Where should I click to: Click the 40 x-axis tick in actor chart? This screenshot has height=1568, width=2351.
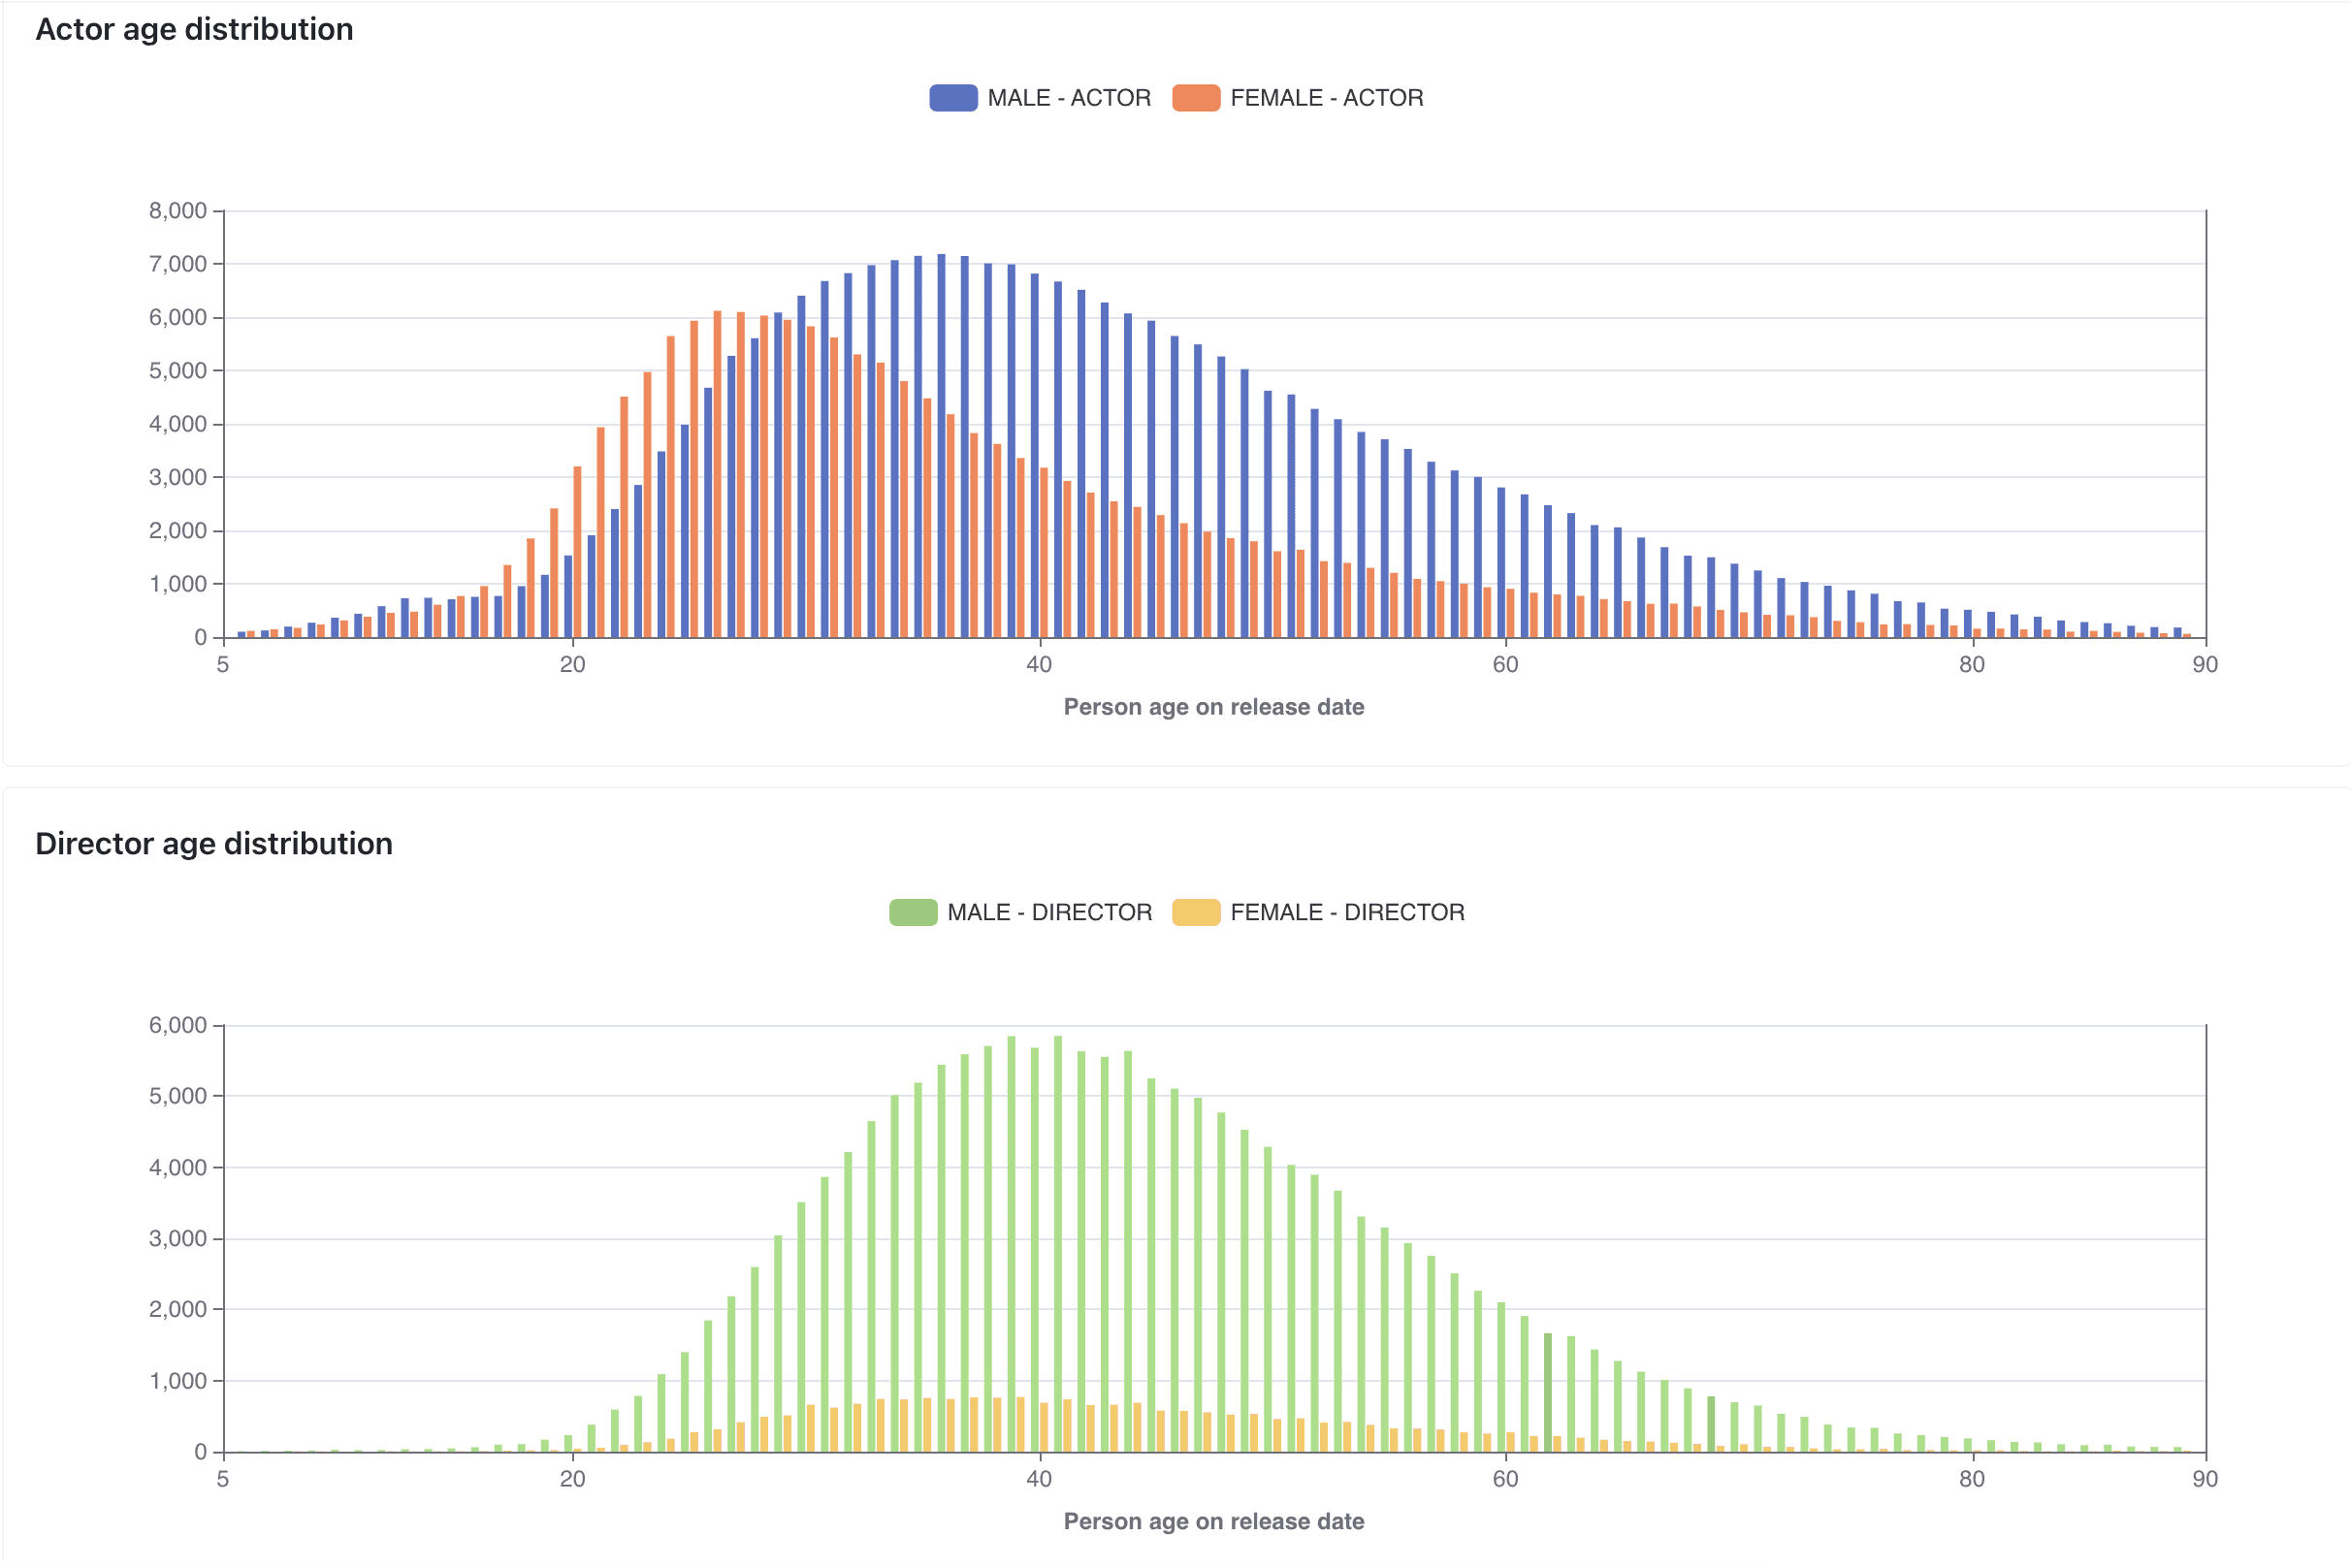1039,665
